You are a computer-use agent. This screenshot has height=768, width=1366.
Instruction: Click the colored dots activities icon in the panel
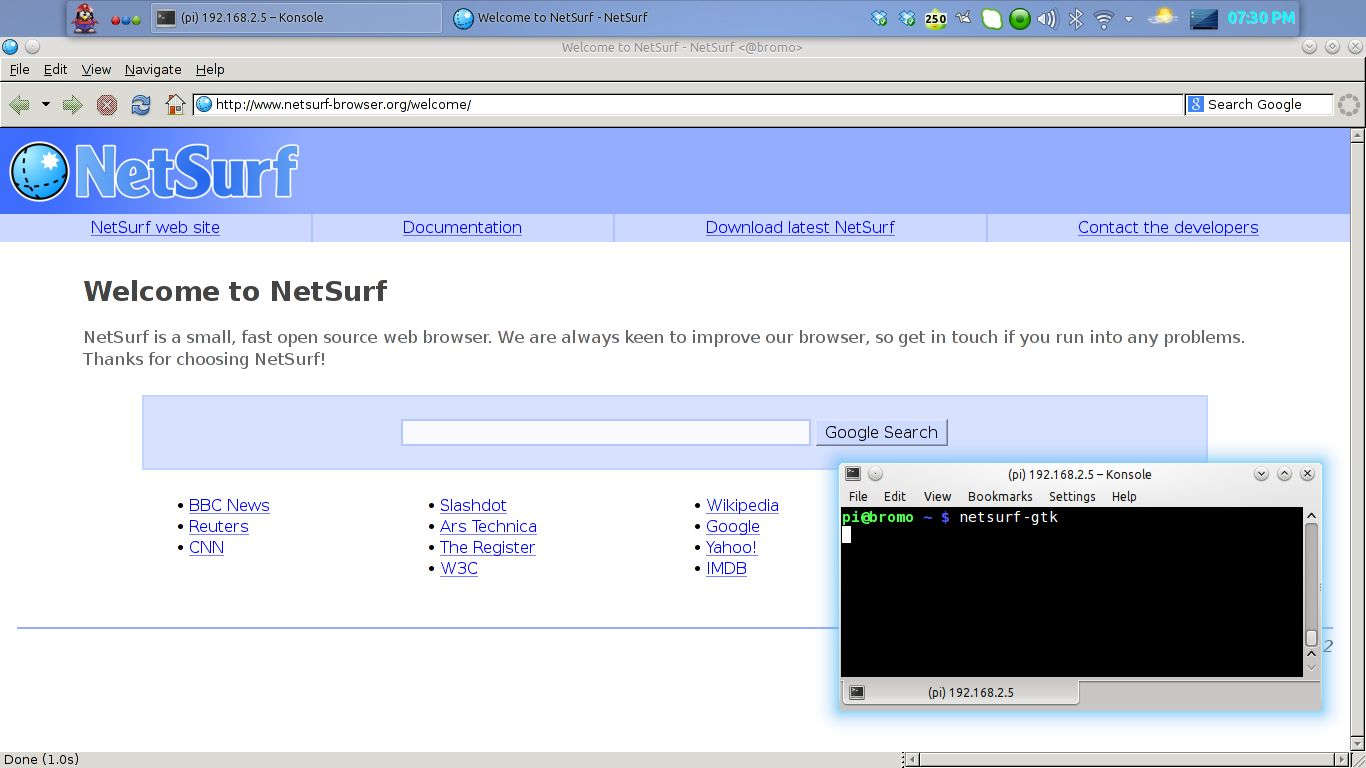pos(125,19)
